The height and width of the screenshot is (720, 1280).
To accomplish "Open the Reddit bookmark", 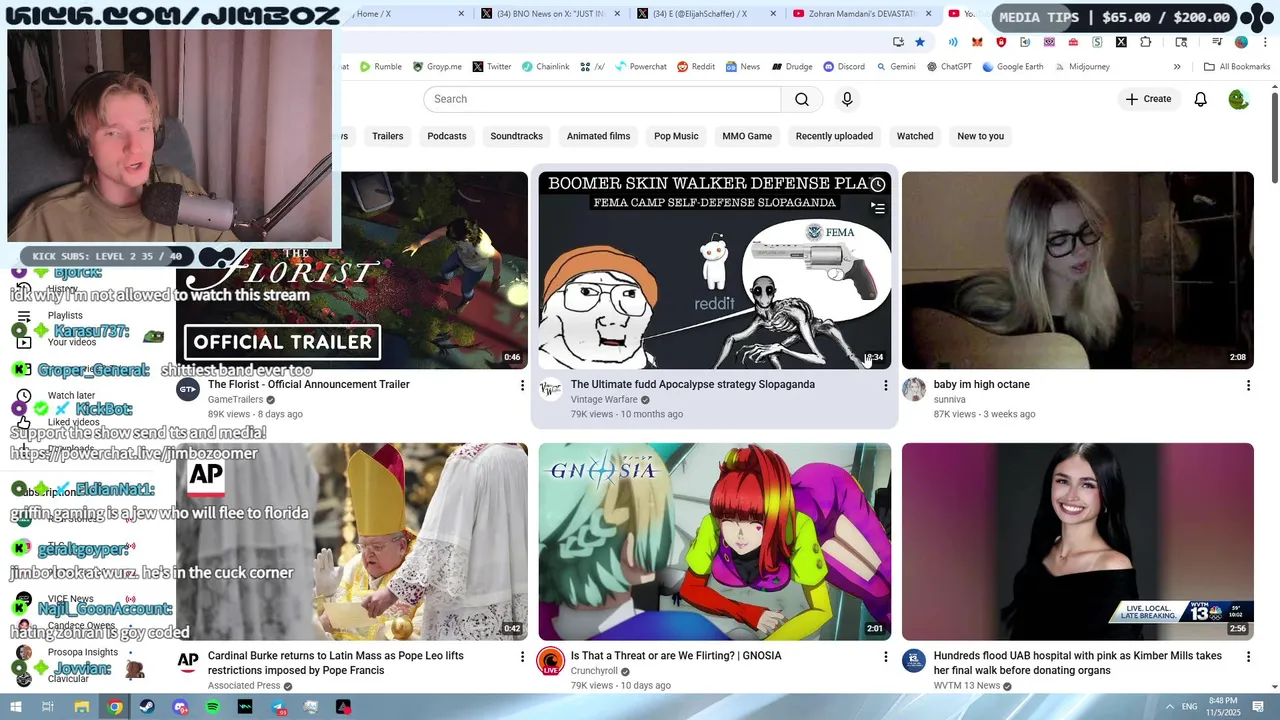I will coord(696,67).
